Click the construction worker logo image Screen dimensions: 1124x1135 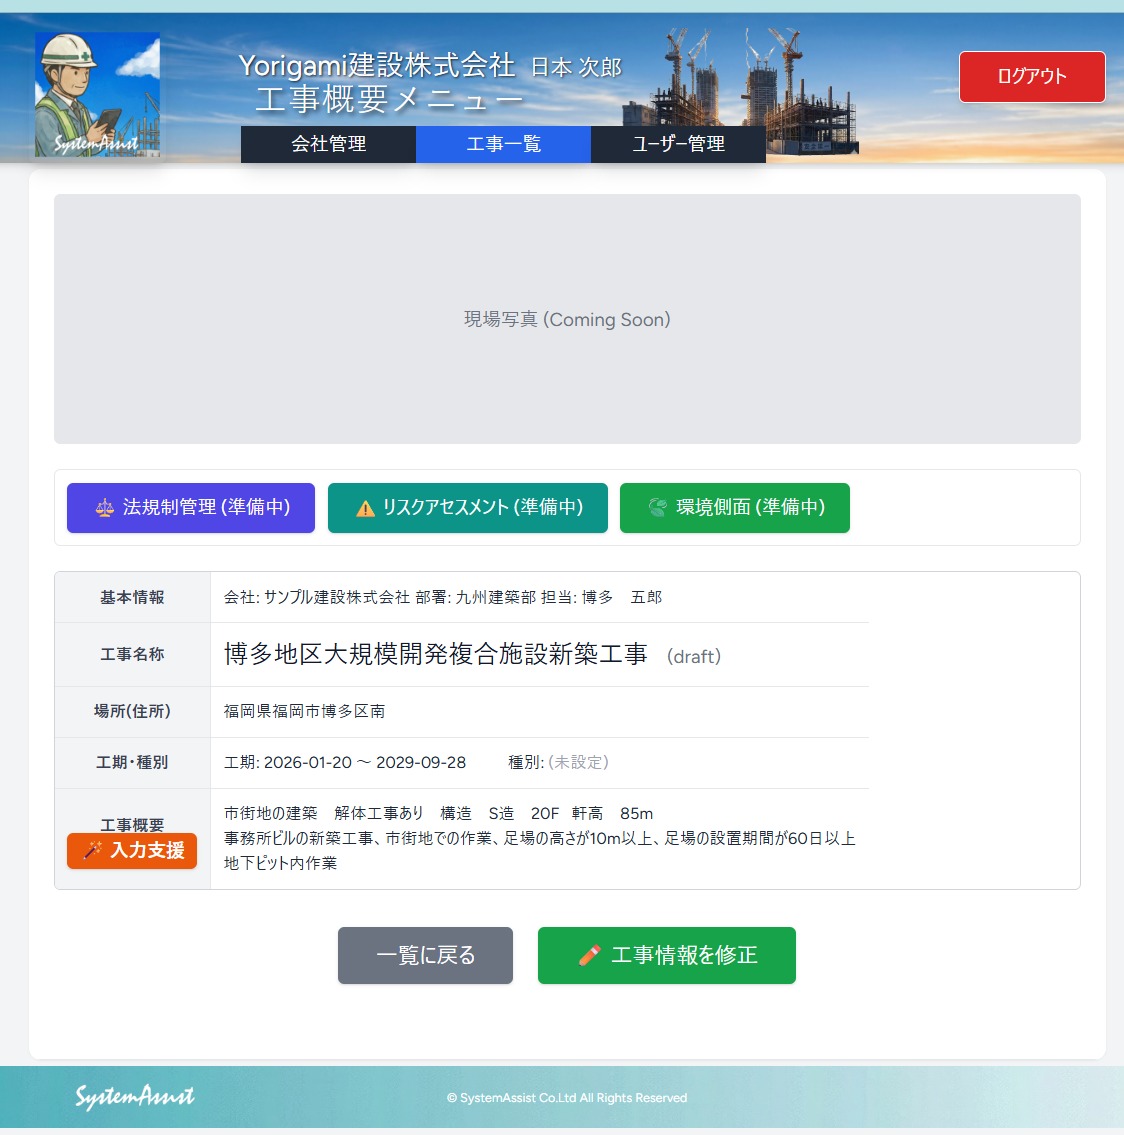[x=98, y=95]
